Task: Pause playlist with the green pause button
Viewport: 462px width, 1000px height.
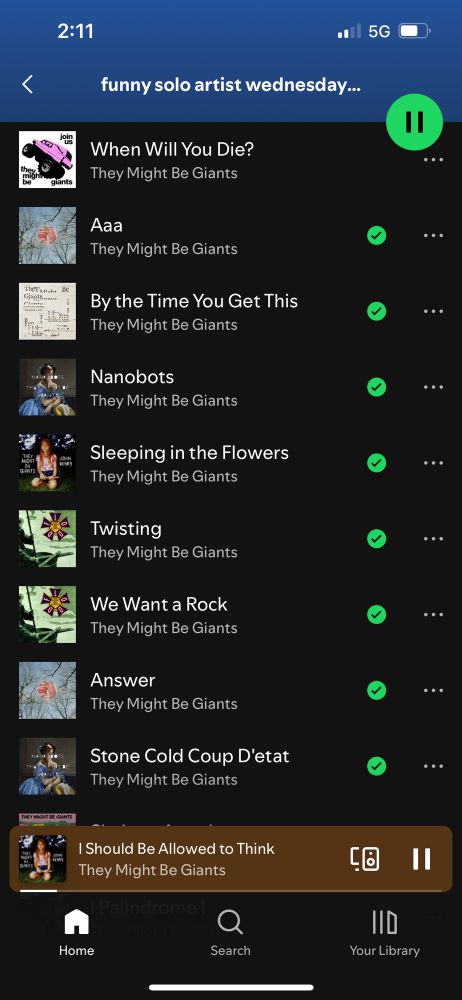Action: (x=414, y=122)
